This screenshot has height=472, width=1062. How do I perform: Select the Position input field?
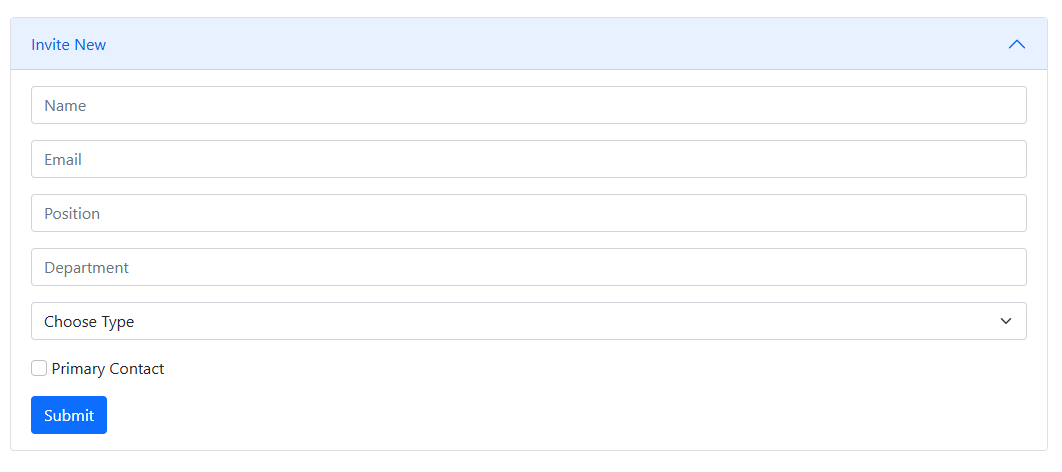click(529, 213)
